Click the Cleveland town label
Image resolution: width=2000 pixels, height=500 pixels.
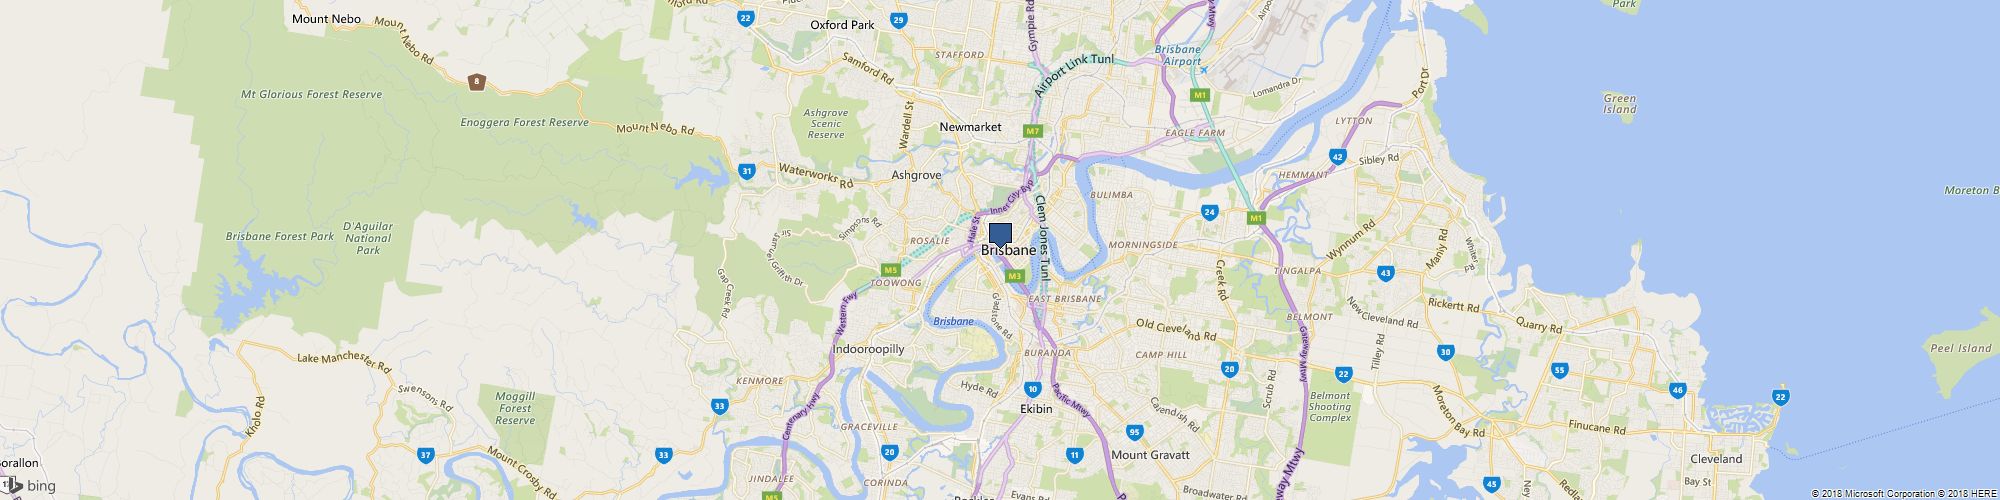(x=1716, y=459)
